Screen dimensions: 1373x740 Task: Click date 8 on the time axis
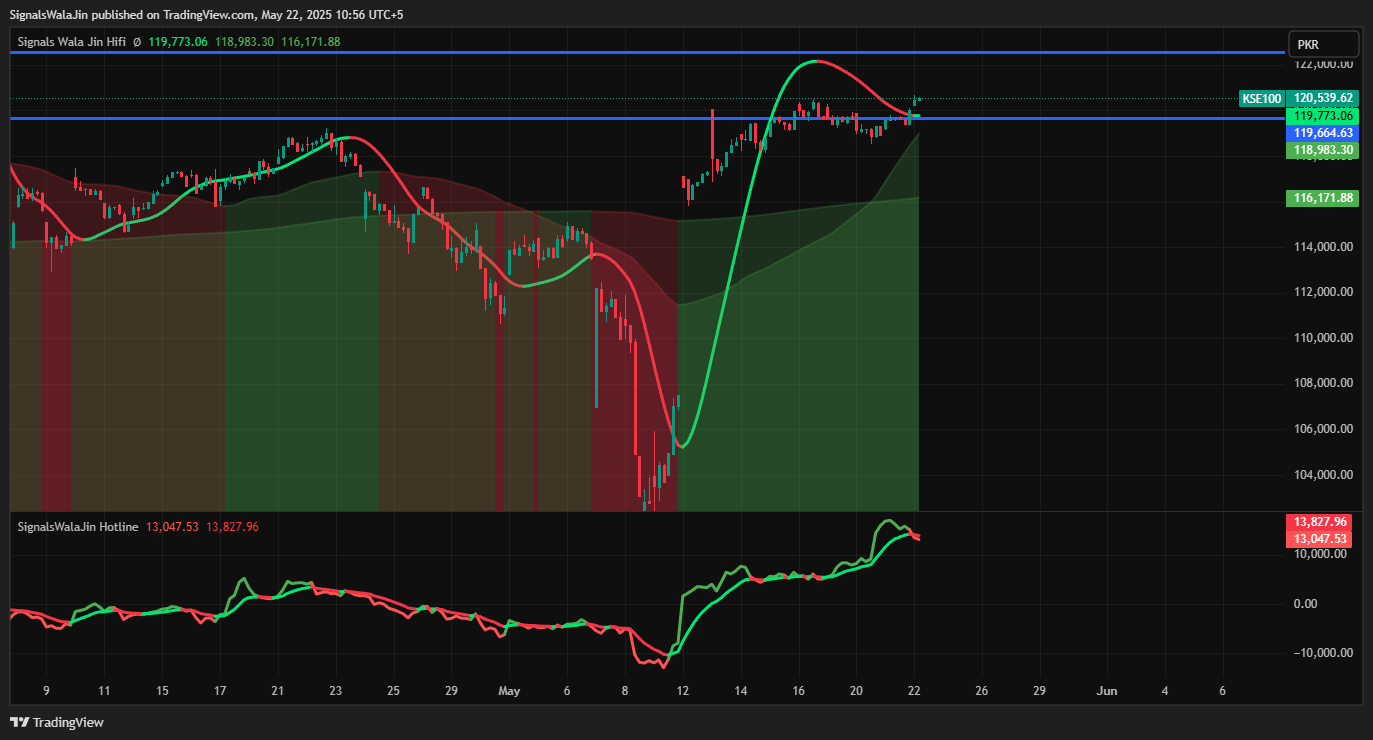pyautogui.click(x=625, y=691)
